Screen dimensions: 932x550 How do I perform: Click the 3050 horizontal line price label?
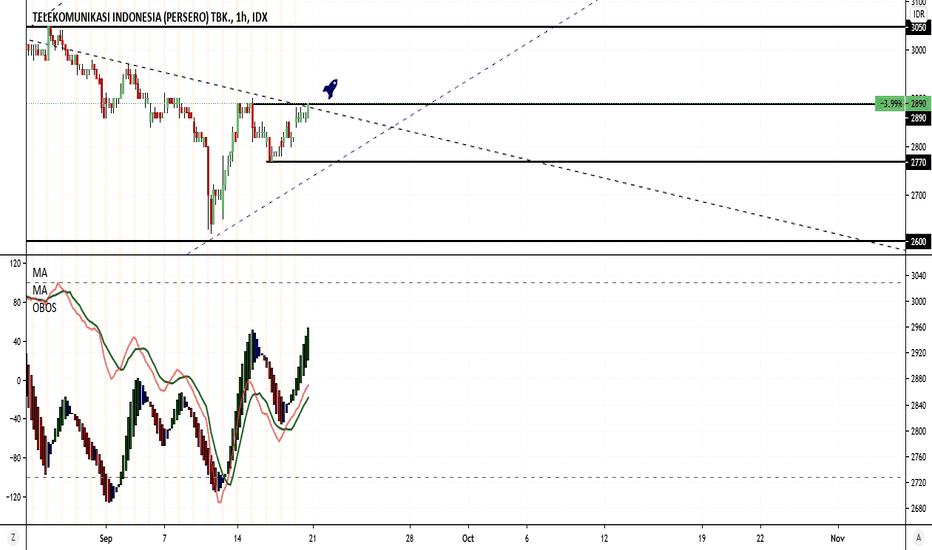pyautogui.click(x=918, y=27)
